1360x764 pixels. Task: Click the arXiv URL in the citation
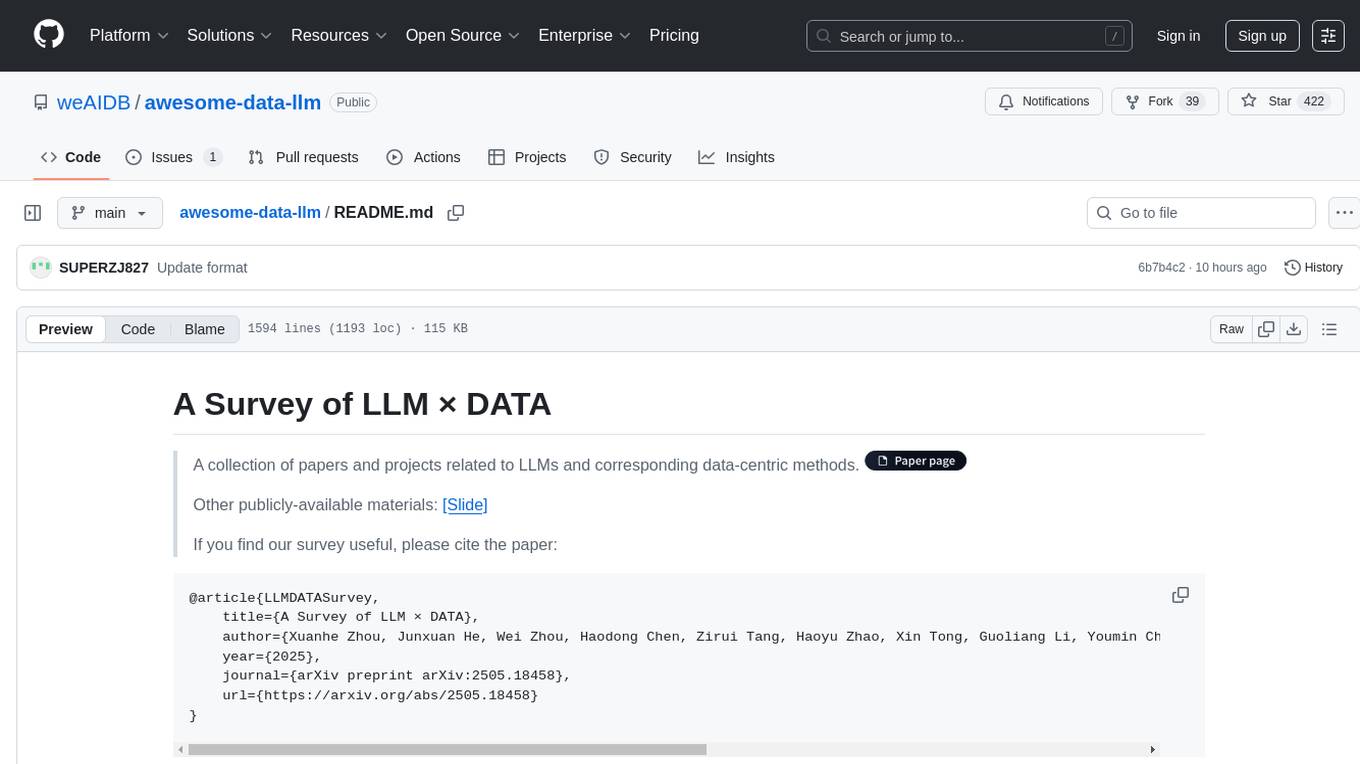click(x=398, y=695)
